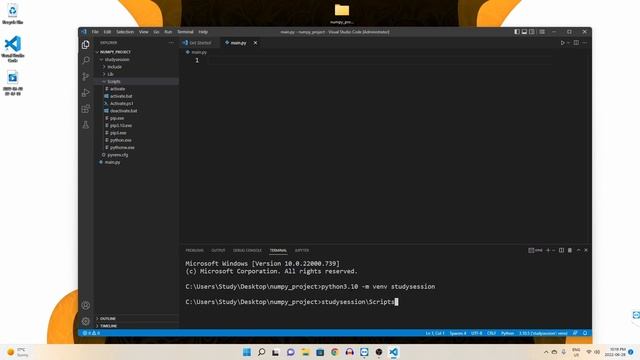Split the terminal panel
This screenshot has width=640, height=360.
tap(561, 250)
